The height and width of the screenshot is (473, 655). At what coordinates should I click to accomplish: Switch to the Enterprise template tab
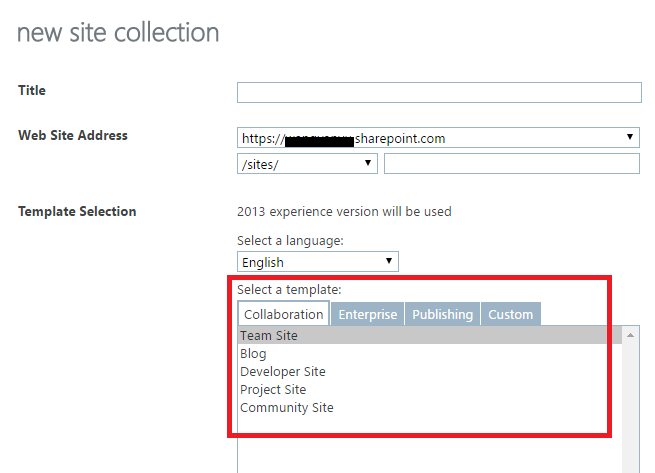(x=368, y=314)
